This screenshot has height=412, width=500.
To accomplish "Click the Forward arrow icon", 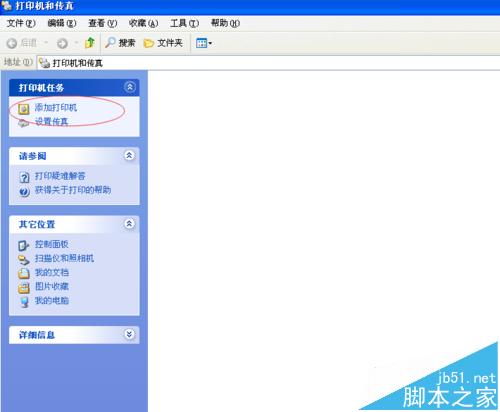I will (x=62, y=43).
